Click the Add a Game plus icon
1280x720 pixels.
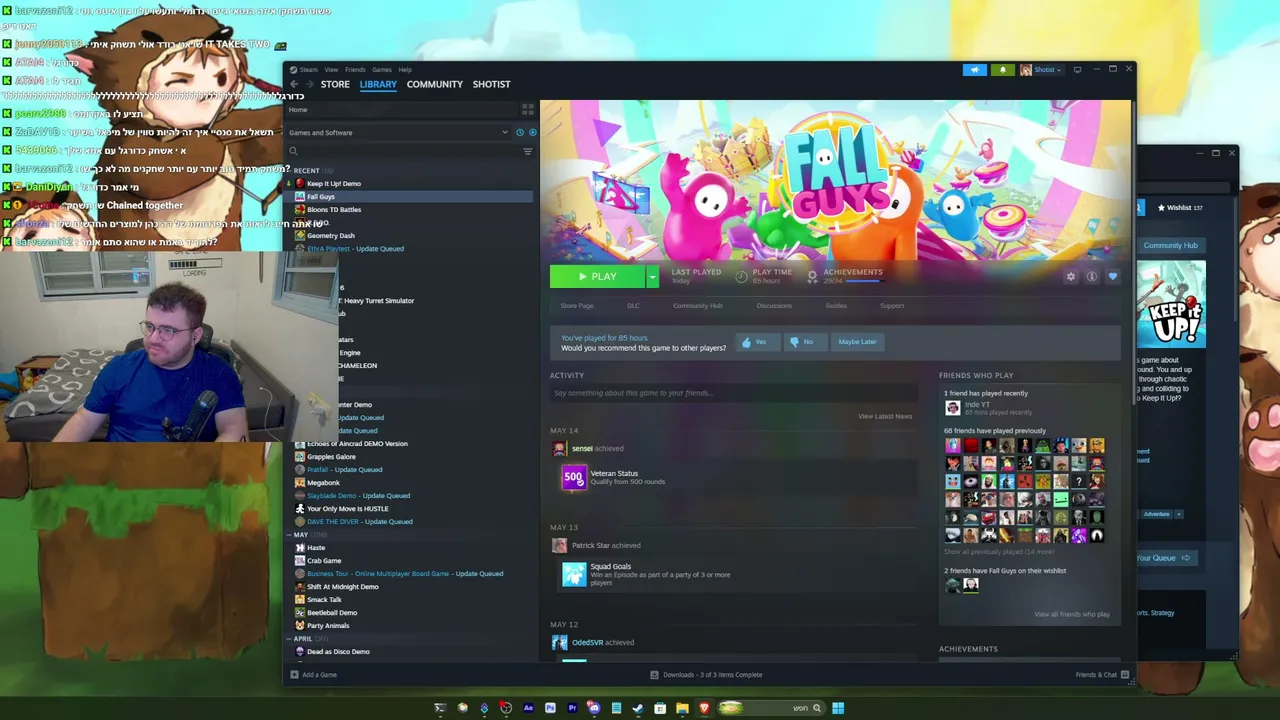pyautogui.click(x=294, y=674)
